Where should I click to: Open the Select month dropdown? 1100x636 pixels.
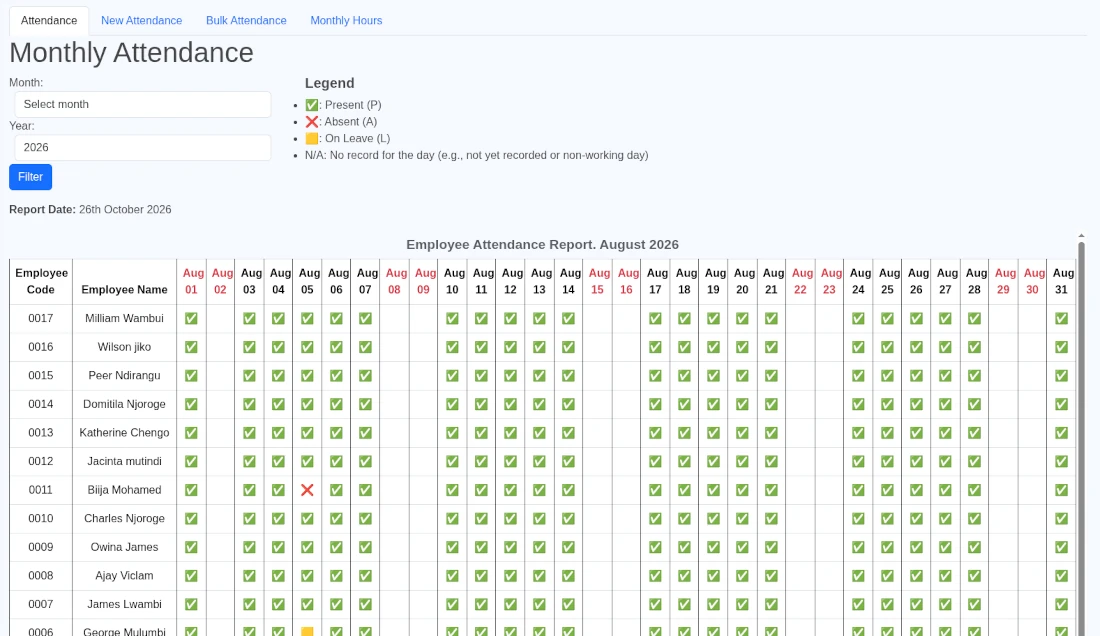click(142, 104)
